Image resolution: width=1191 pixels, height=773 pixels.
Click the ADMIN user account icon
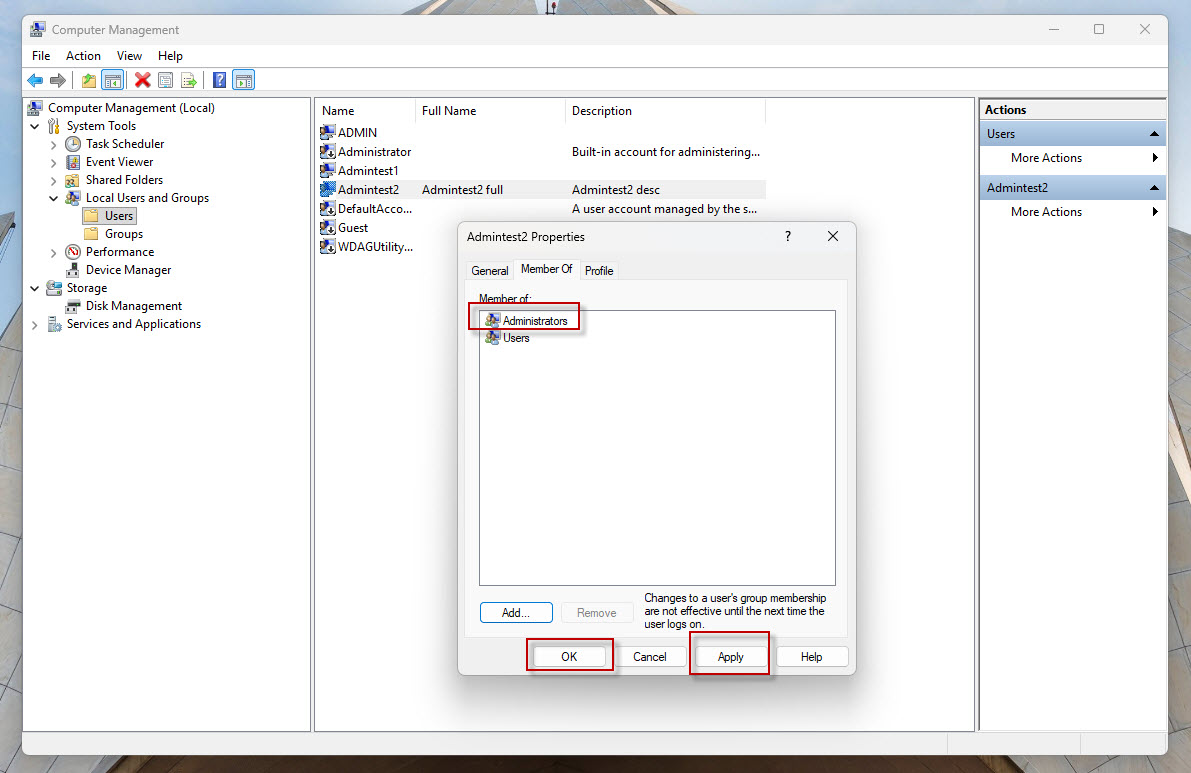[x=327, y=132]
